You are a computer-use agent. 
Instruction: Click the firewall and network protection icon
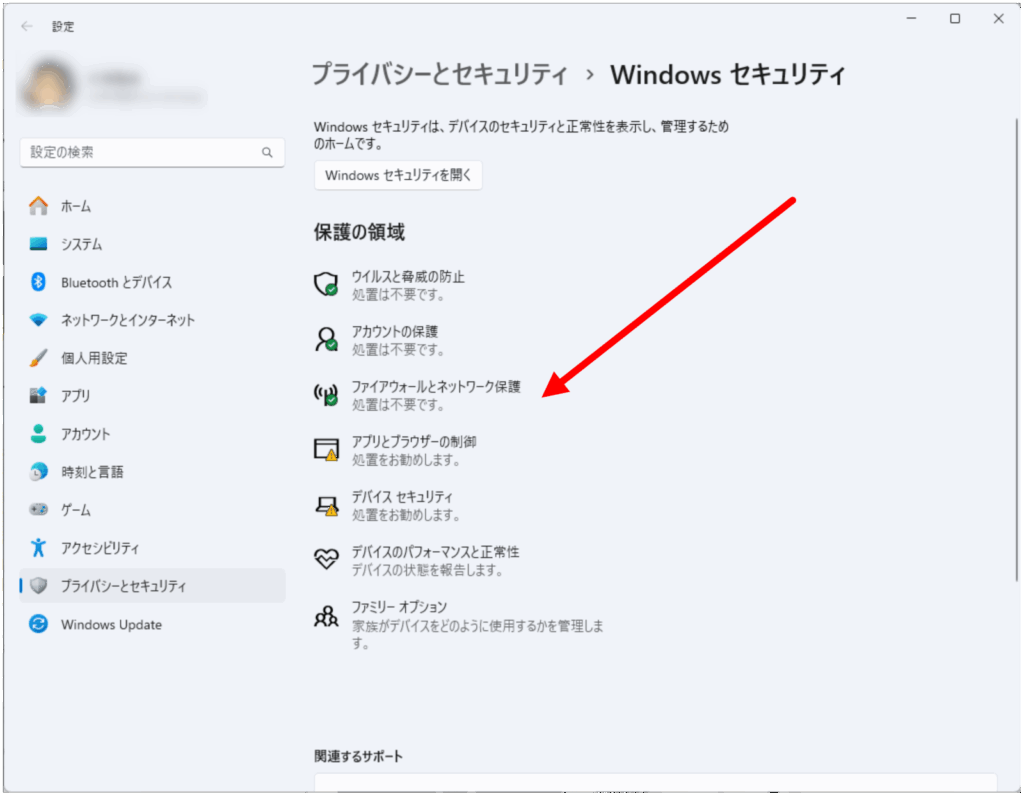point(326,396)
